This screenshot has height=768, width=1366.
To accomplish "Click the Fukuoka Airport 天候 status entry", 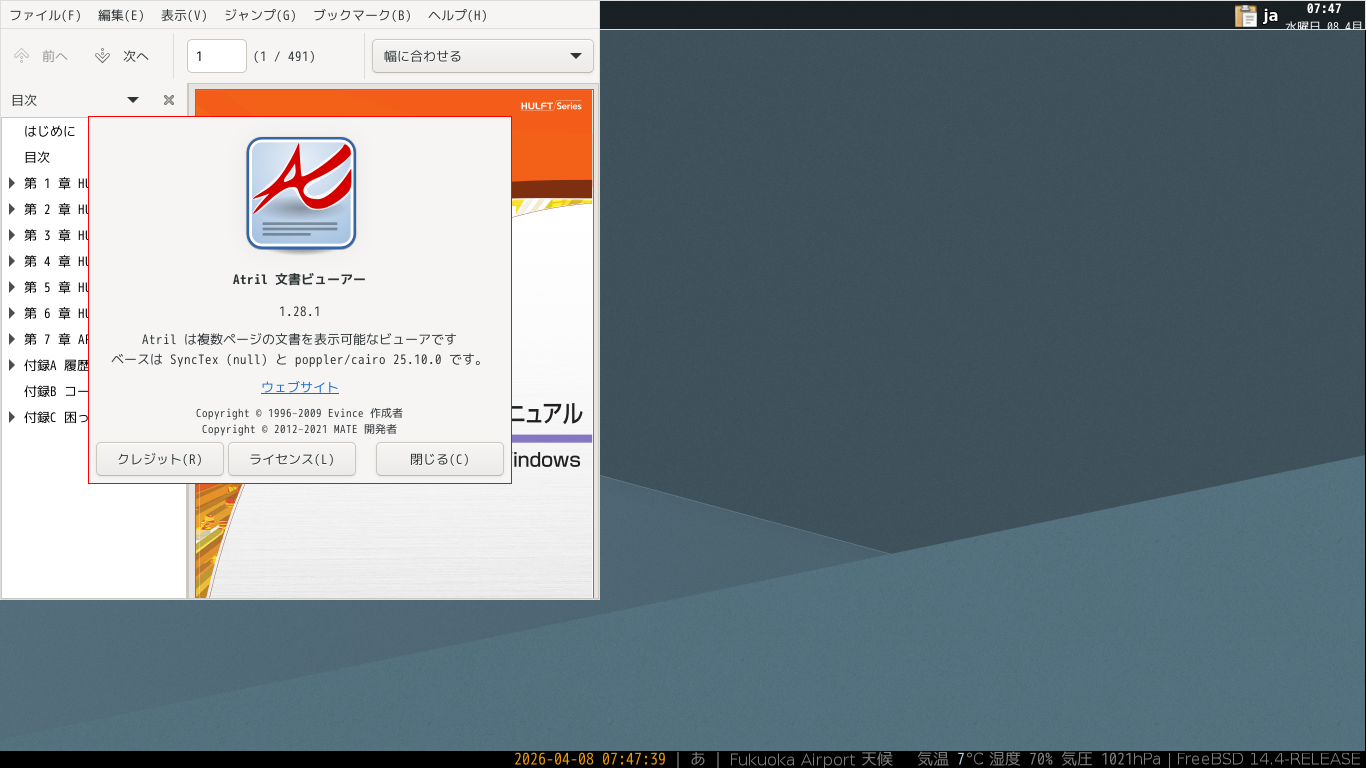I will tap(811, 759).
